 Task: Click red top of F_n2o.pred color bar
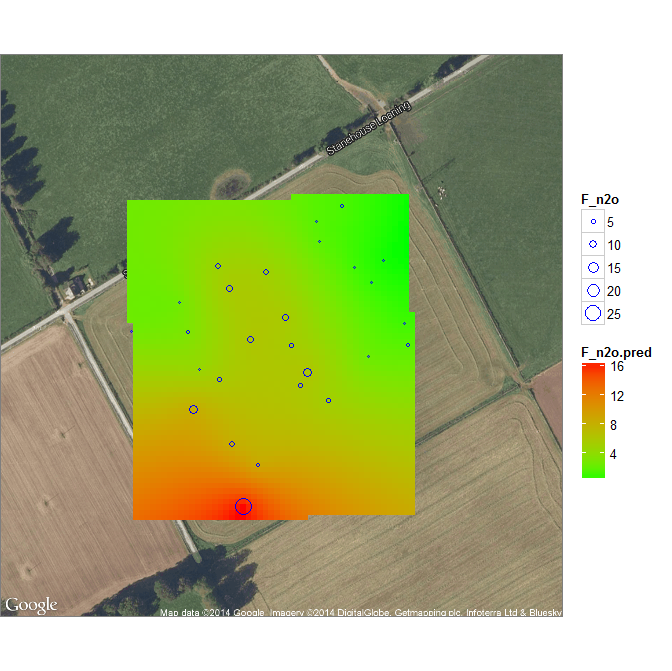tap(593, 367)
